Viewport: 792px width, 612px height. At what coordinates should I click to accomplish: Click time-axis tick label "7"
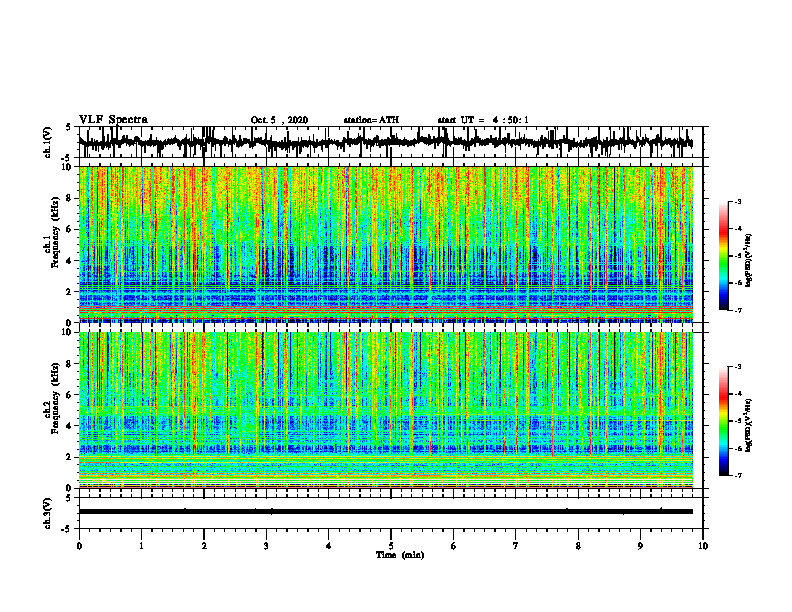point(516,546)
